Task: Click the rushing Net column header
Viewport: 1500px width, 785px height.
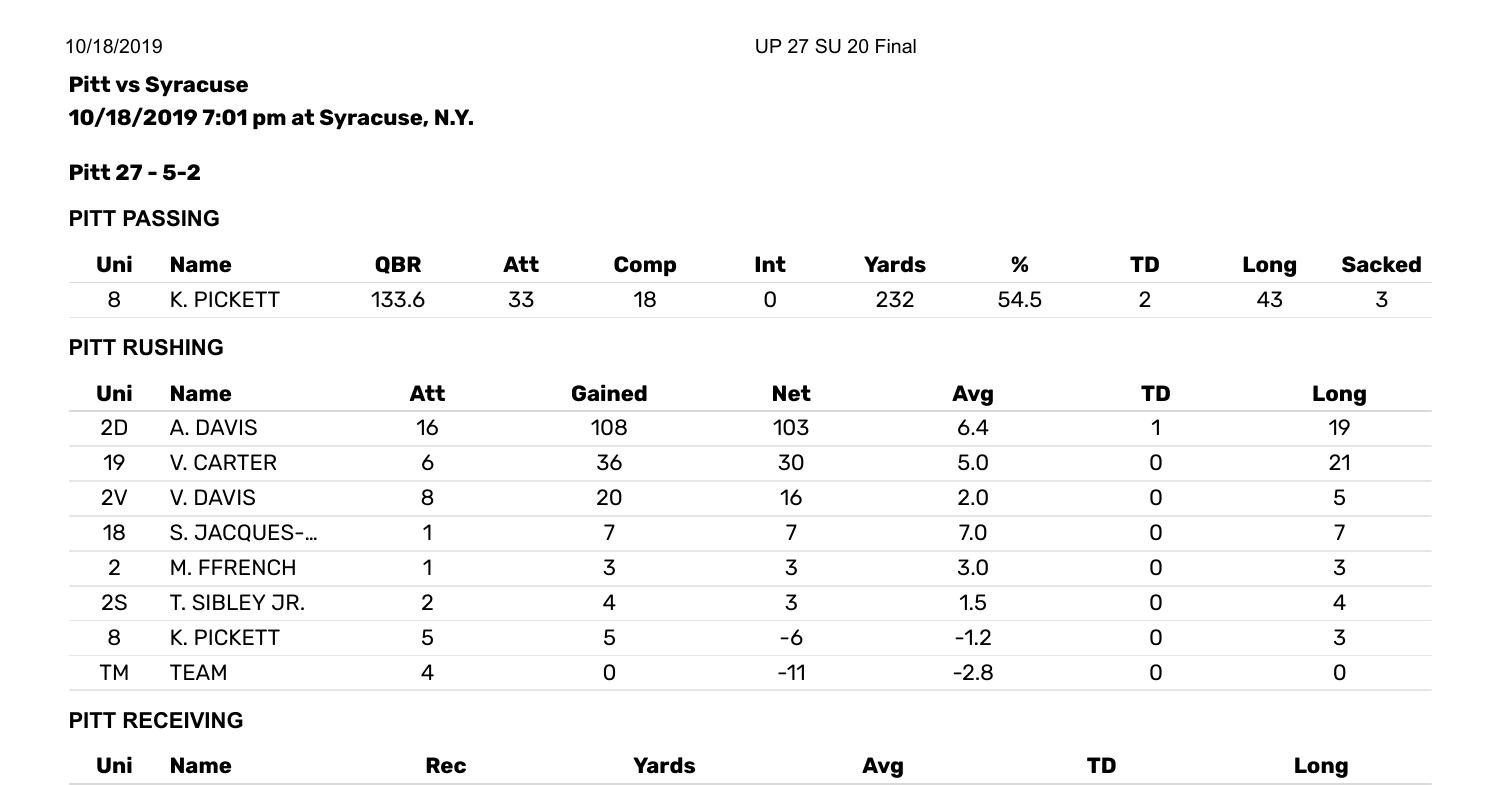Action: tap(790, 394)
